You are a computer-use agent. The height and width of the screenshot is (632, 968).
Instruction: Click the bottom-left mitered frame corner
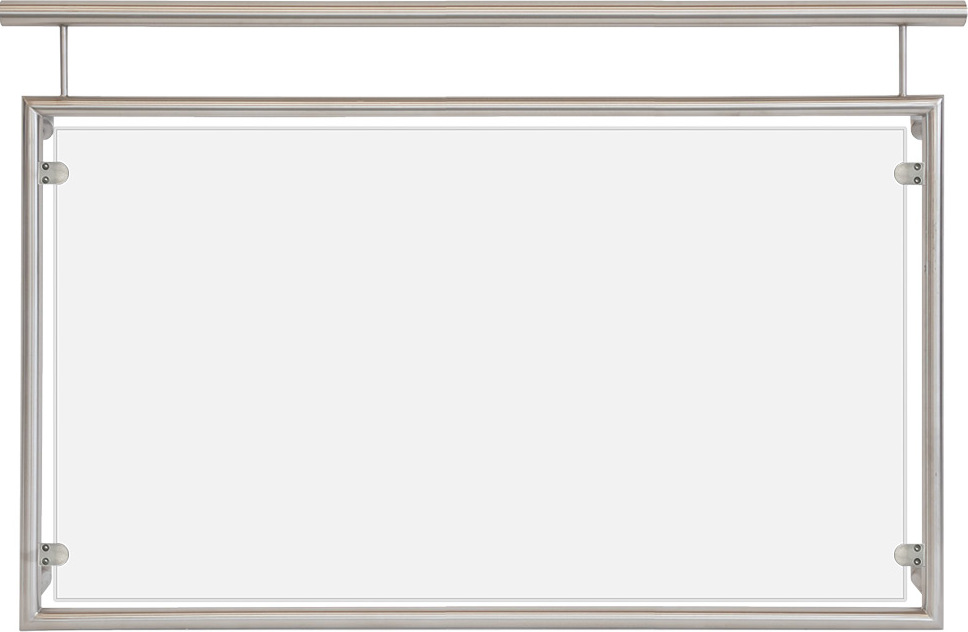[32, 617]
